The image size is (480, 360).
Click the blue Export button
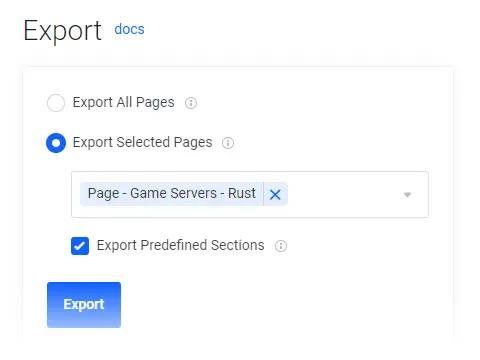[x=84, y=305]
